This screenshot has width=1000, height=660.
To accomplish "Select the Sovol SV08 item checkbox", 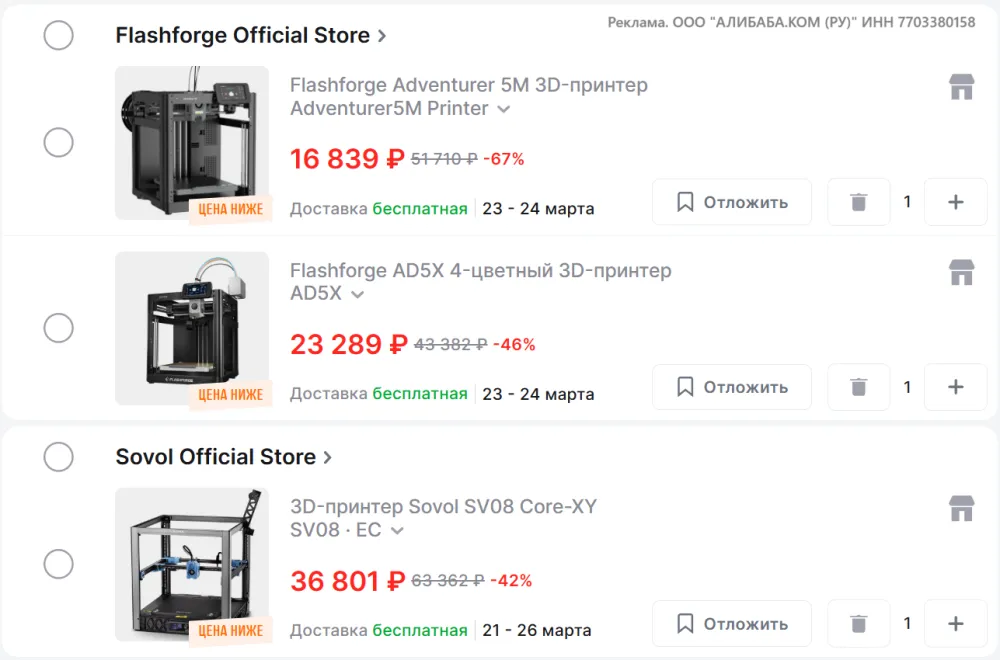I will (x=59, y=564).
